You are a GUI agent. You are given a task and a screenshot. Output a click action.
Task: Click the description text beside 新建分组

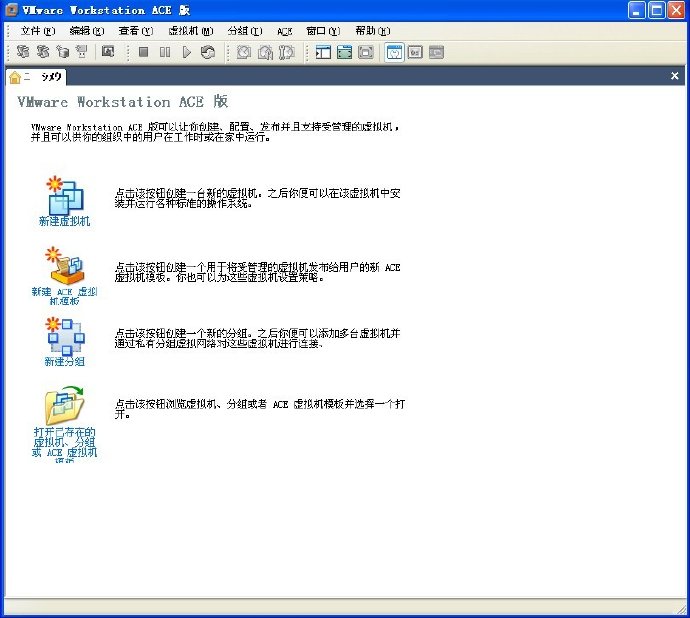[x=257, y=338]
